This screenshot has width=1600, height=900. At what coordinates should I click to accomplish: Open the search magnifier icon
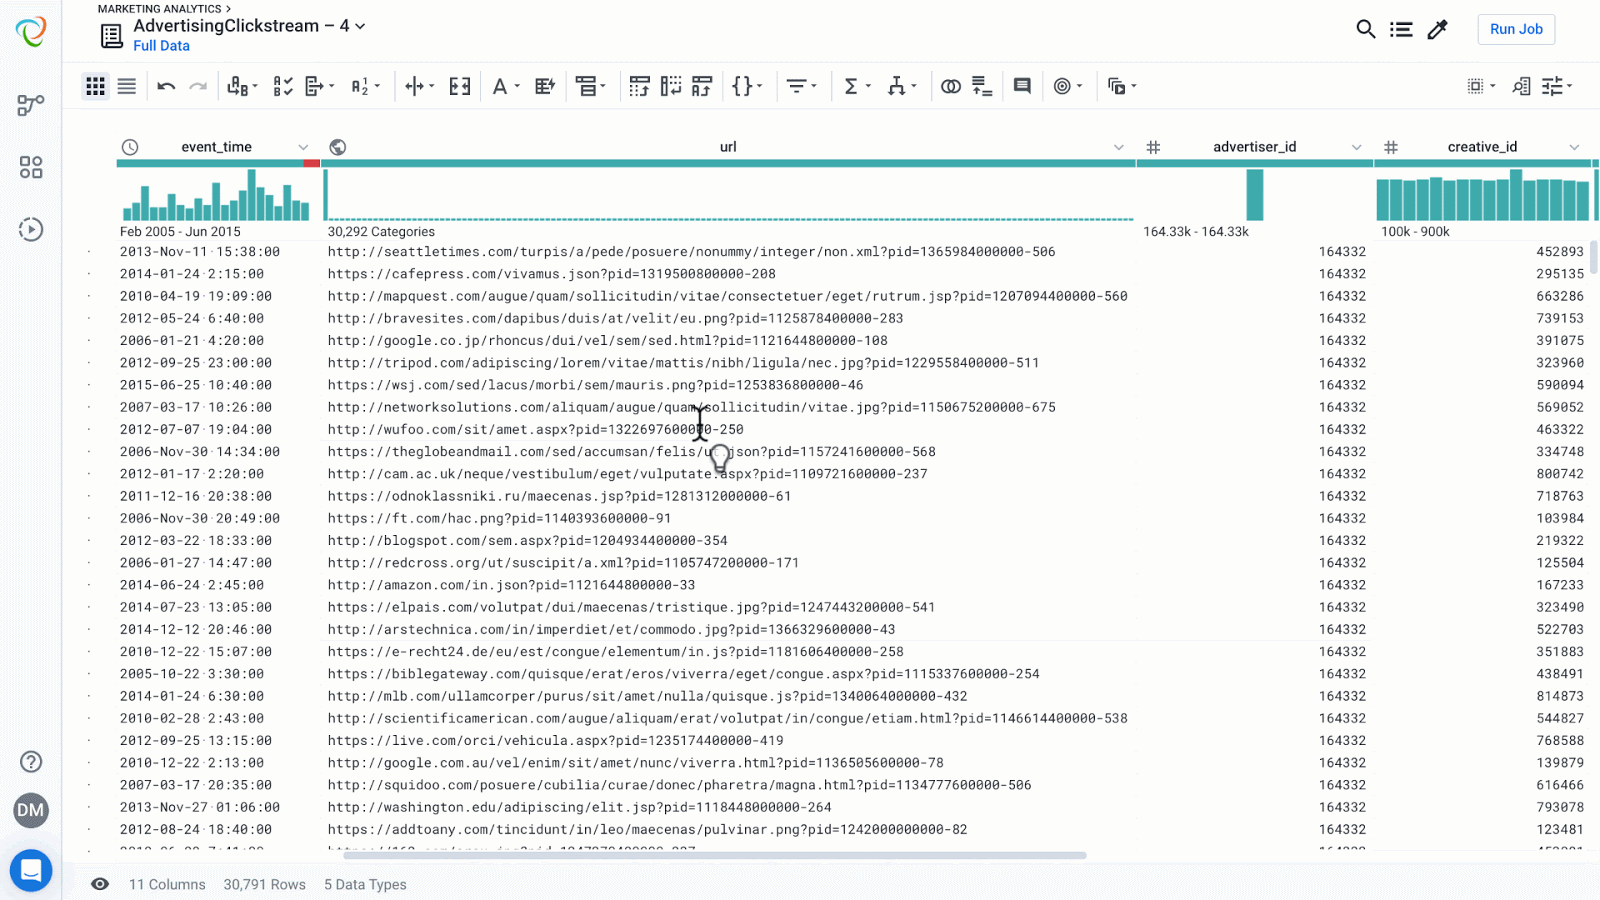click(x=1365, y=29)
